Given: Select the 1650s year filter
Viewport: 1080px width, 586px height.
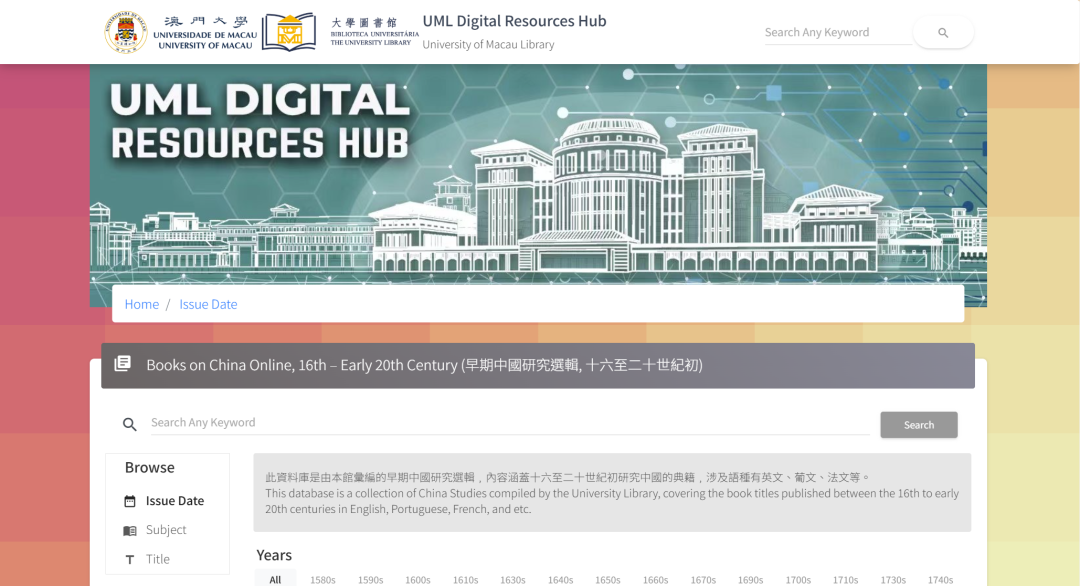Looking at the screenshot, I should click(608, 579).
